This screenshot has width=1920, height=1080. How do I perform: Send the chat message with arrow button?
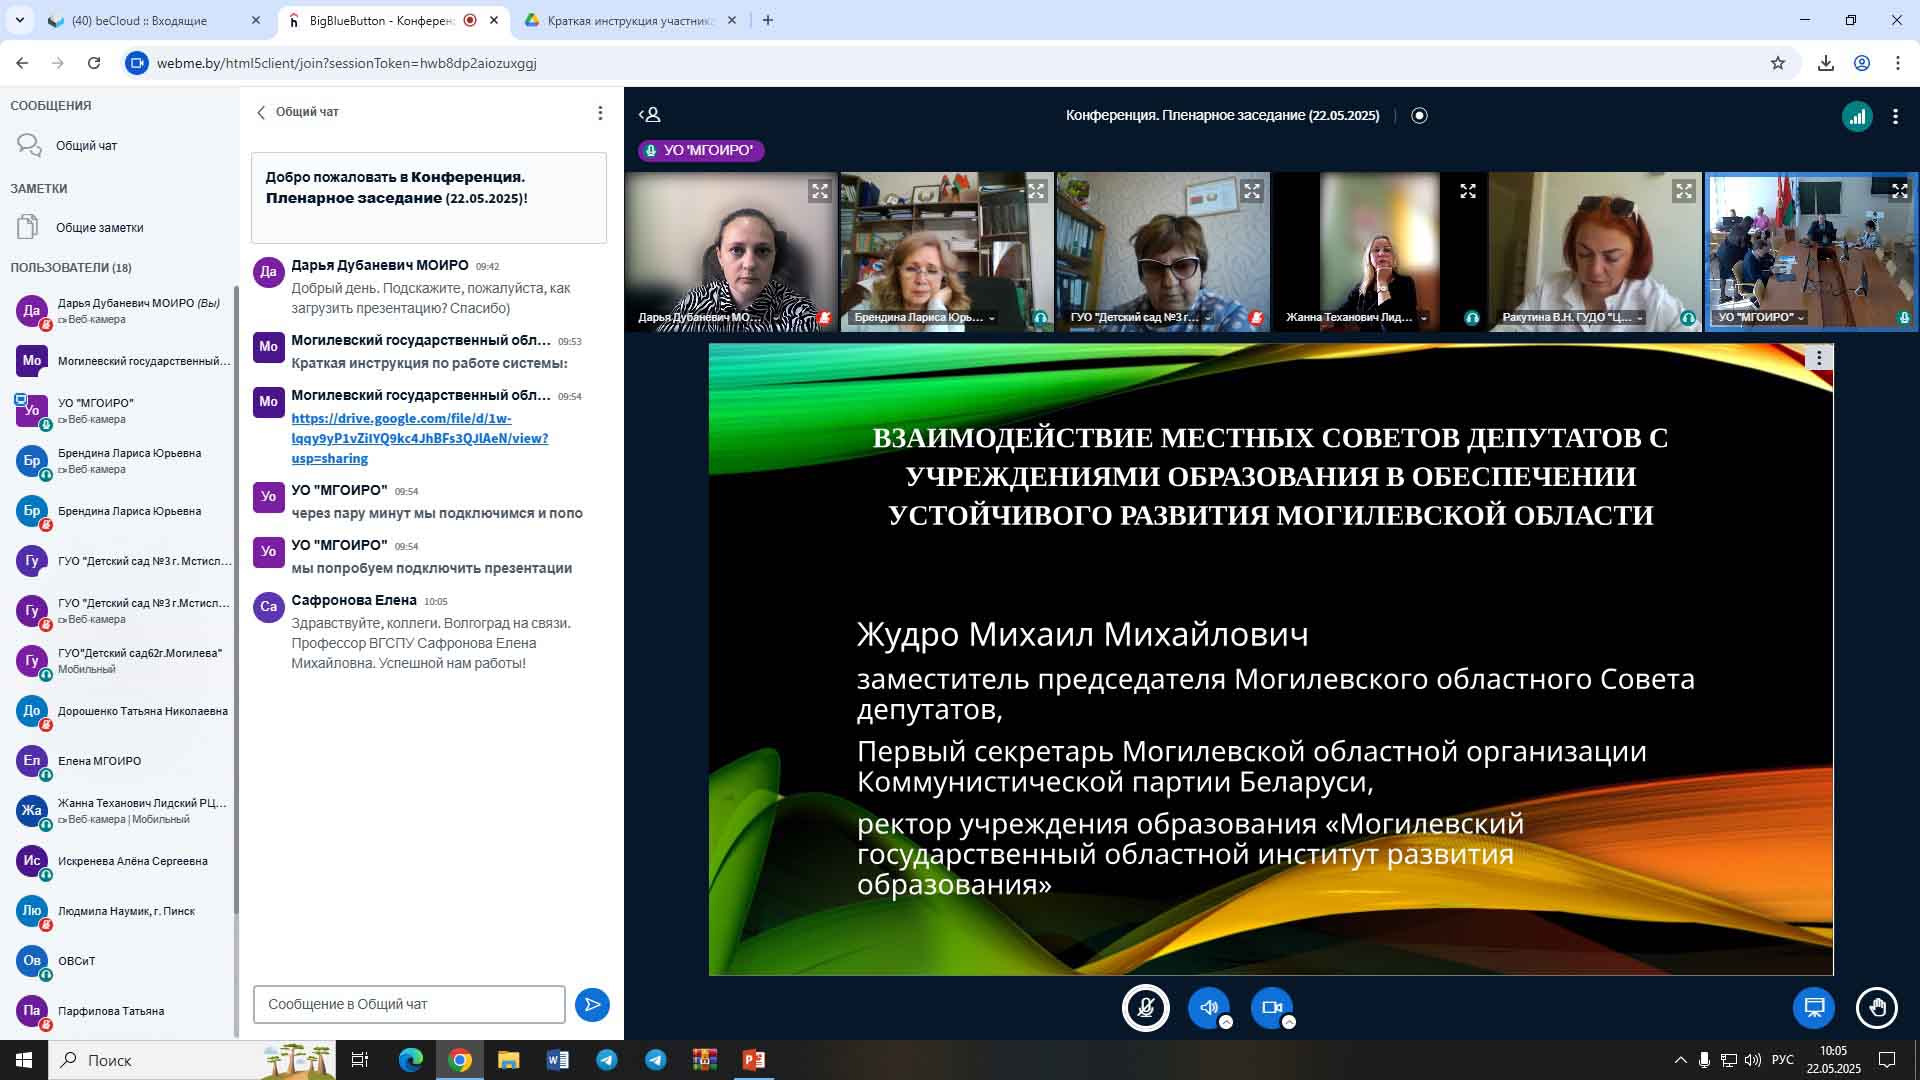click(592, 1005)
